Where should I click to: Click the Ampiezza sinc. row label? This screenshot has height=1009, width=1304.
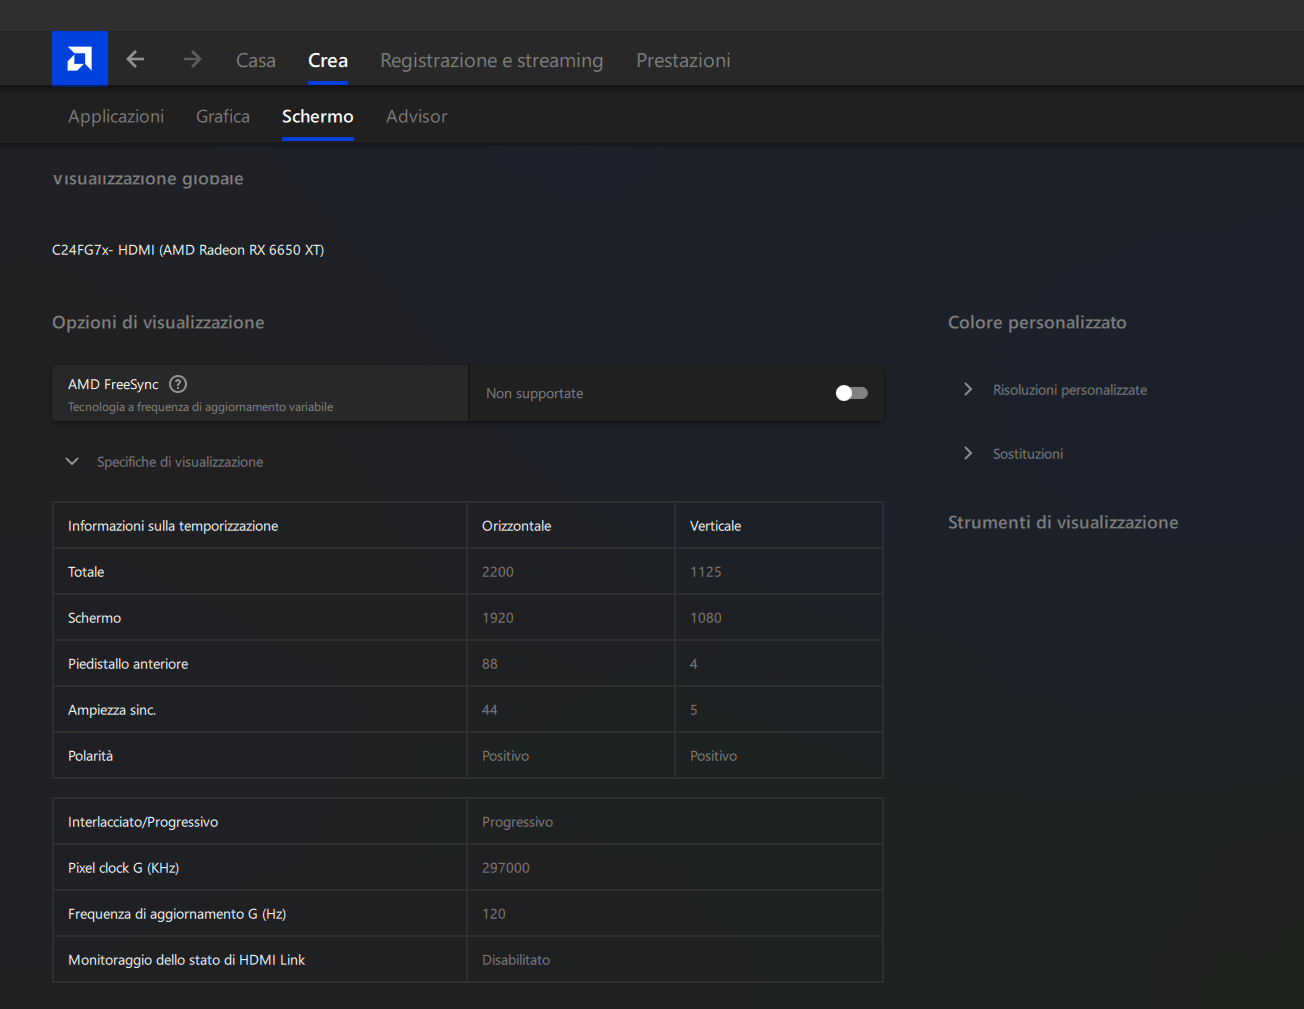point(112,710)
